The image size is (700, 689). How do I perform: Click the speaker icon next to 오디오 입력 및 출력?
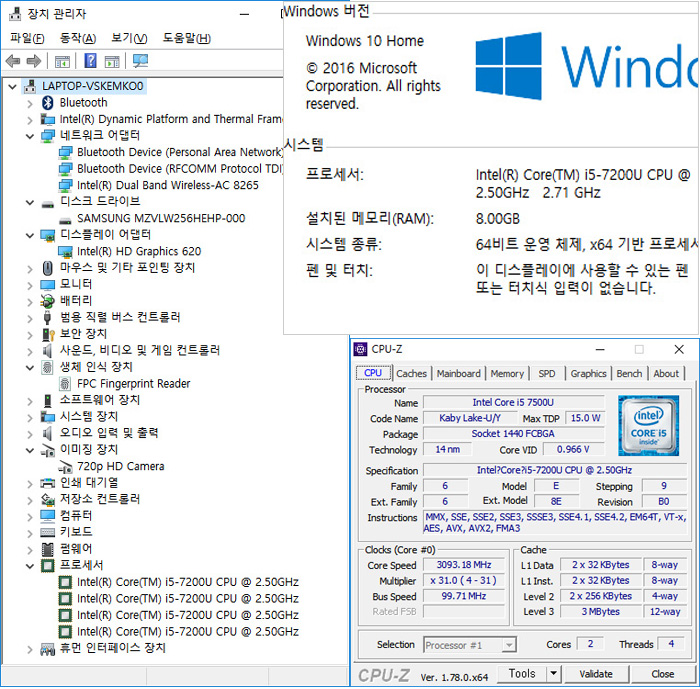[x=47, y=433]
